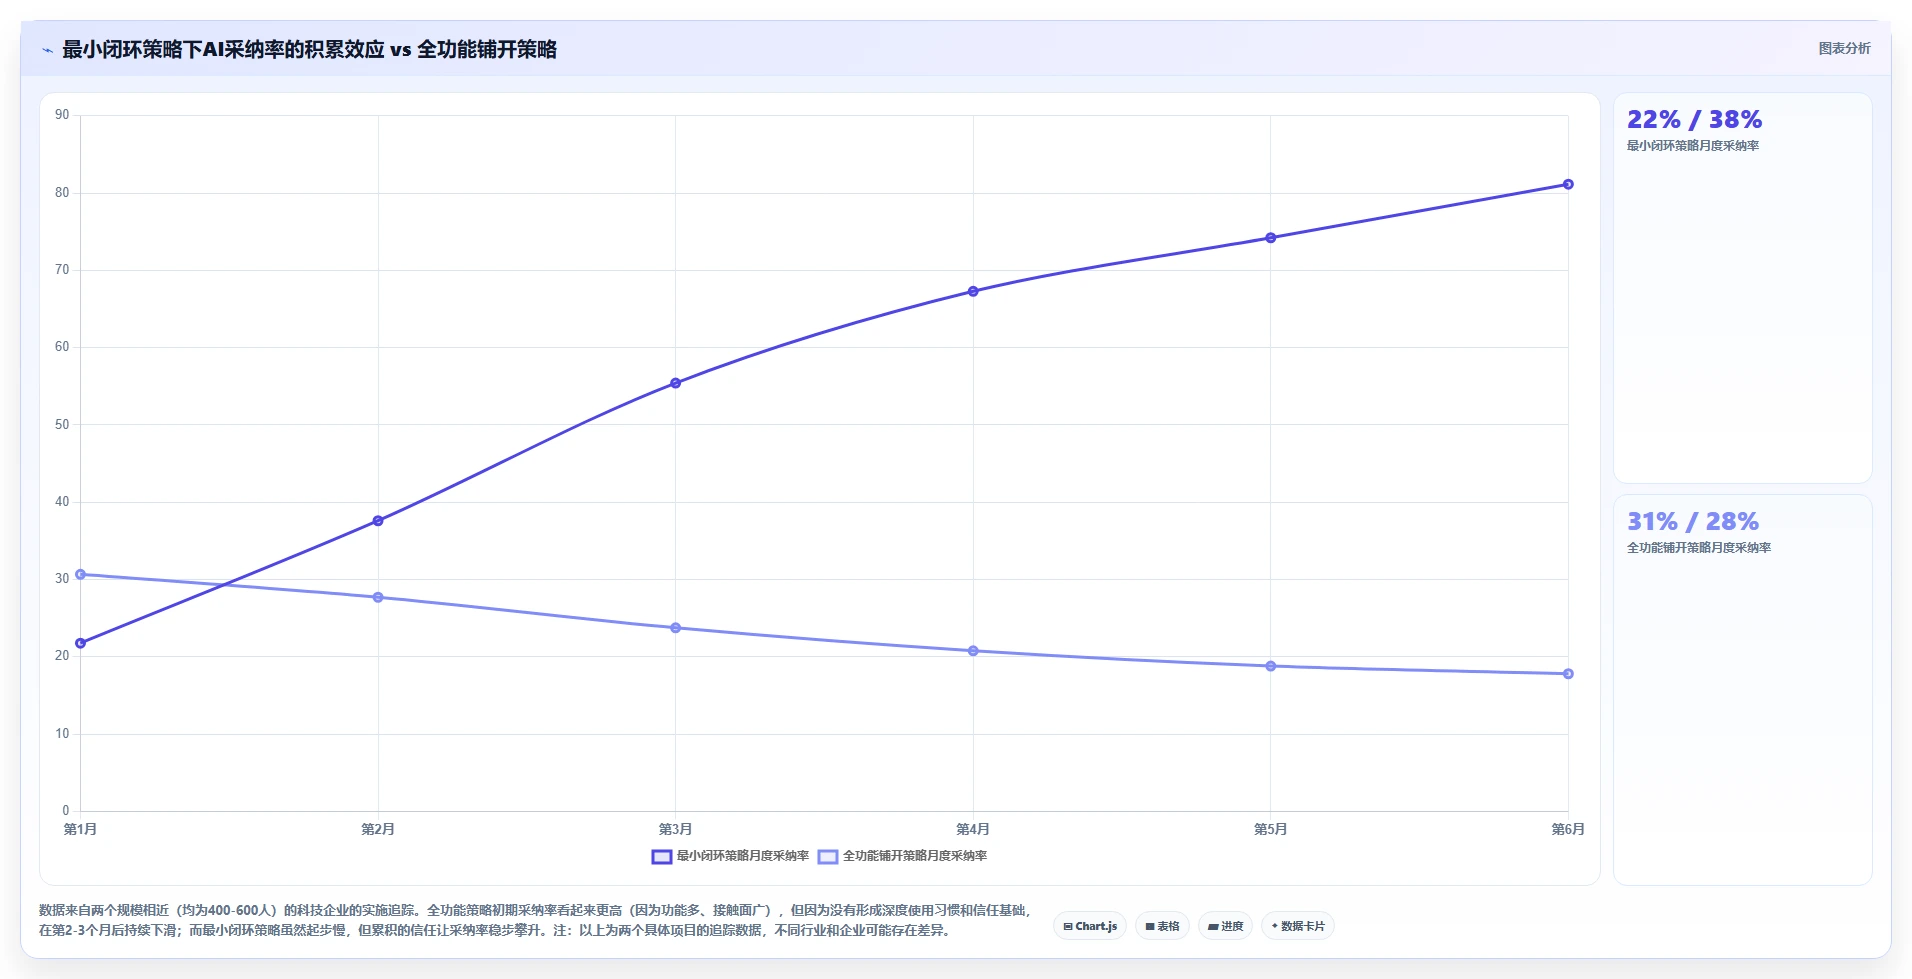Click the chart icon beside the title

(x=47, y=50)
